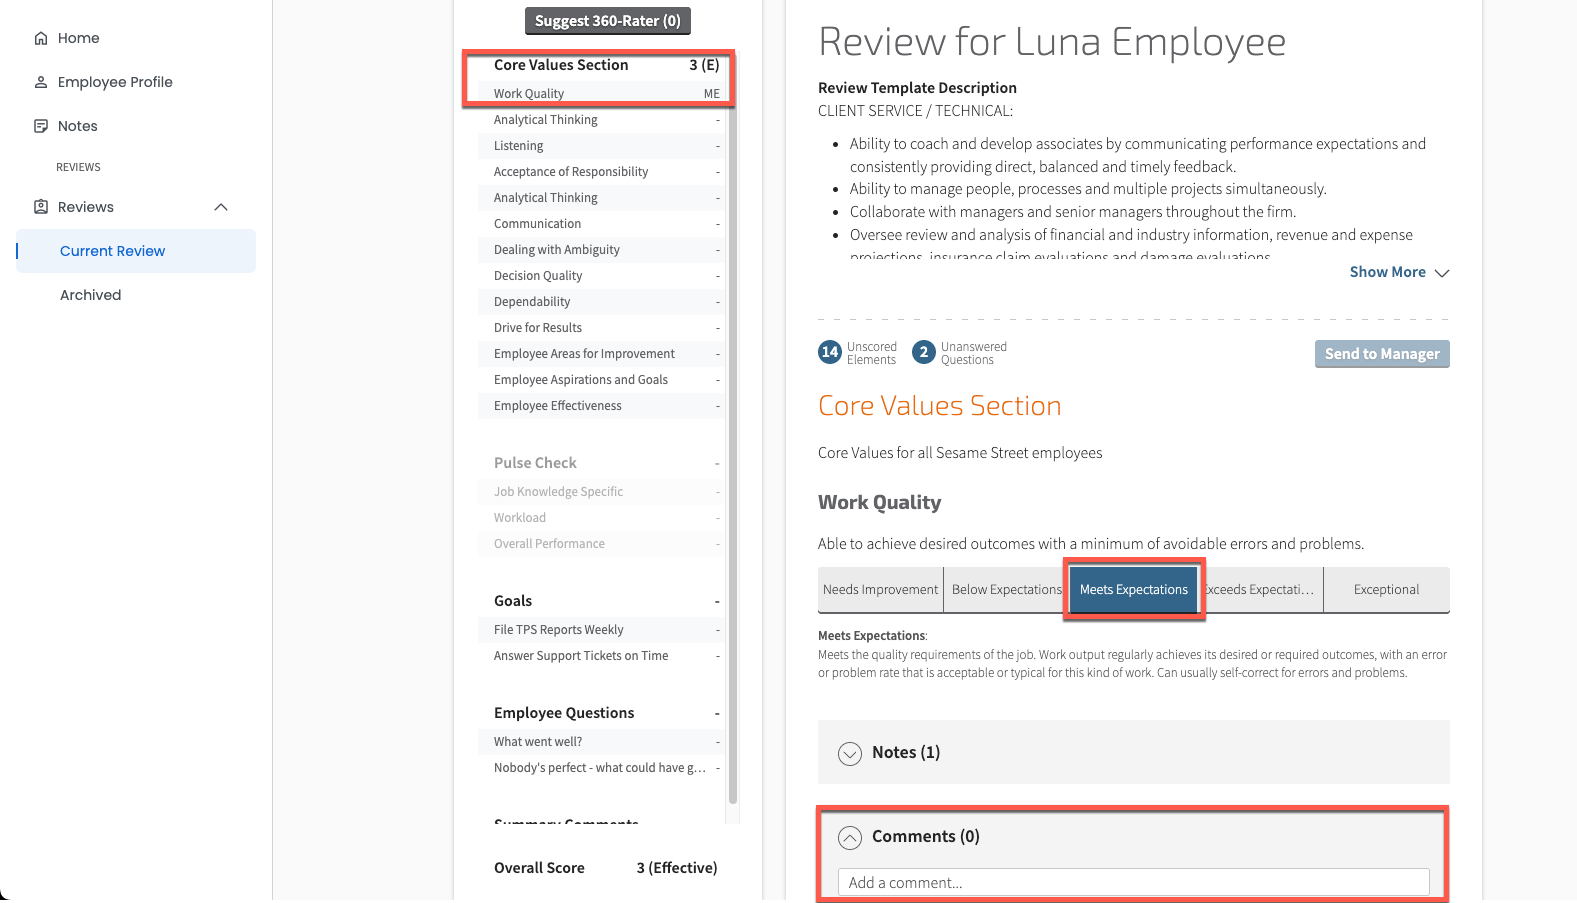The height and width of the screenshot is (903, 1577).
Task: Collapse the Comments (0) section
Action: point(850,837)
